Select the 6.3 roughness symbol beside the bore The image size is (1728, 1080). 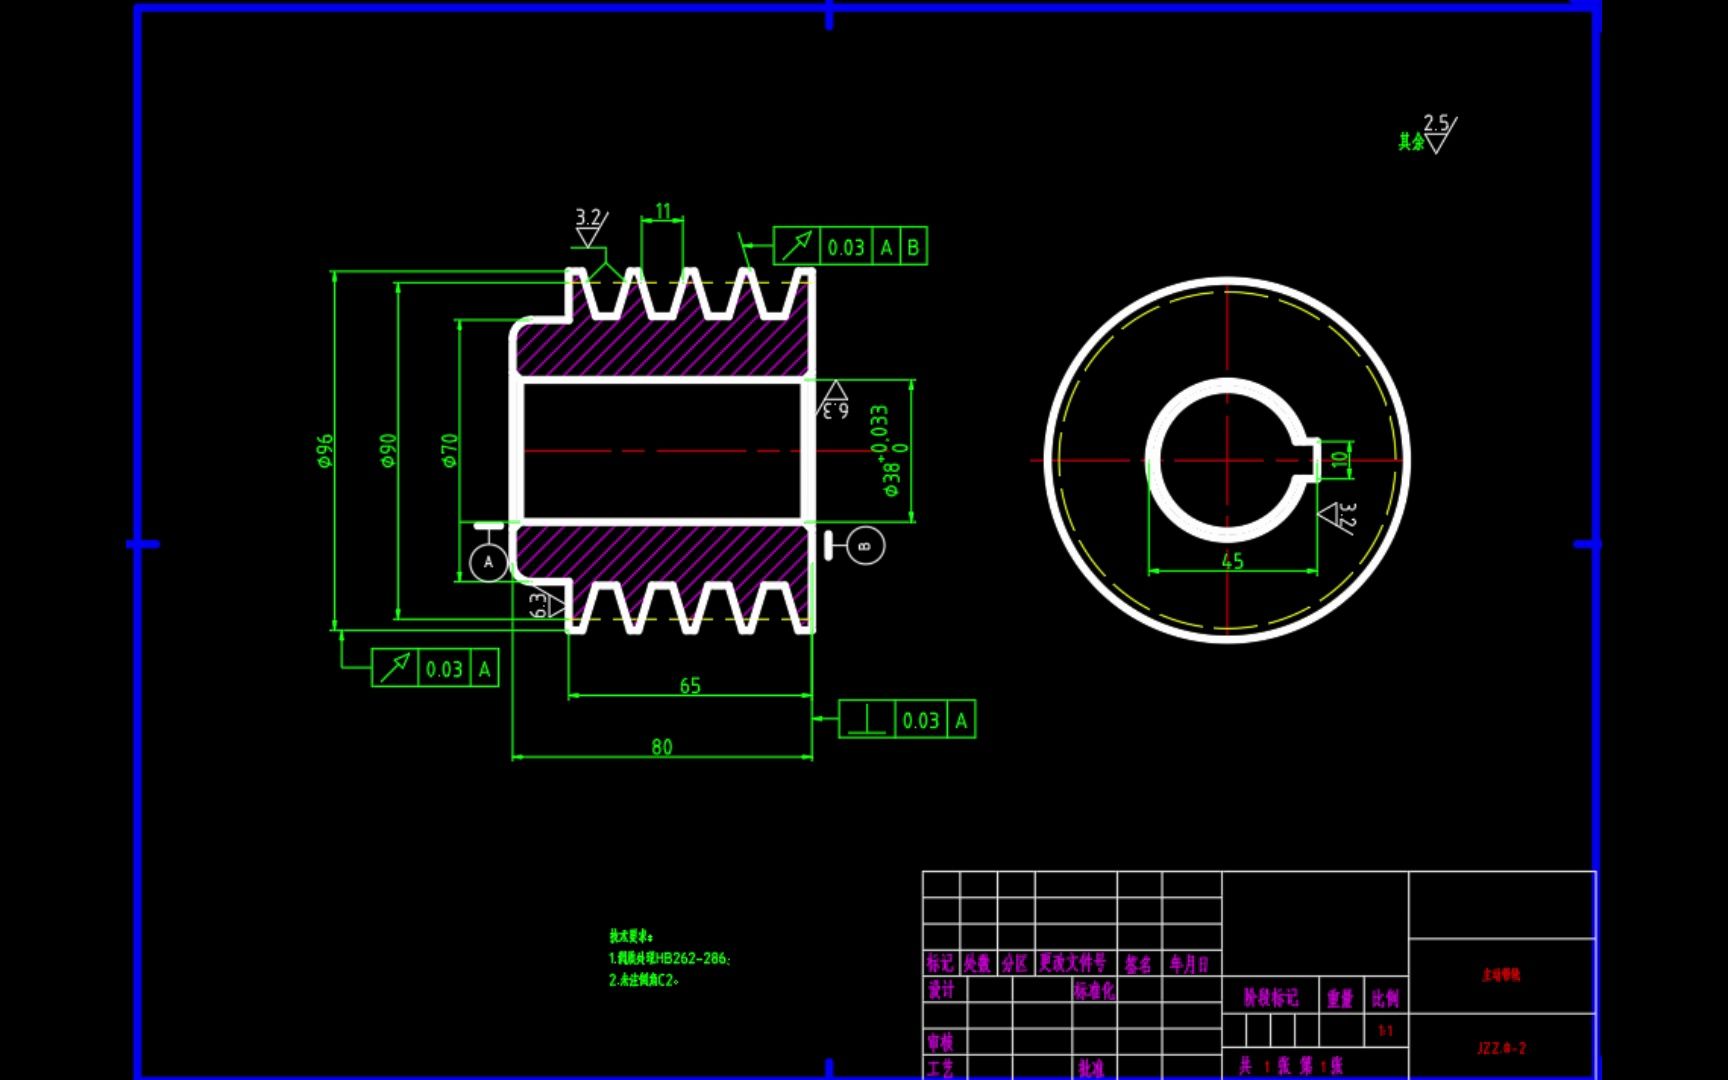pos(834,399)
